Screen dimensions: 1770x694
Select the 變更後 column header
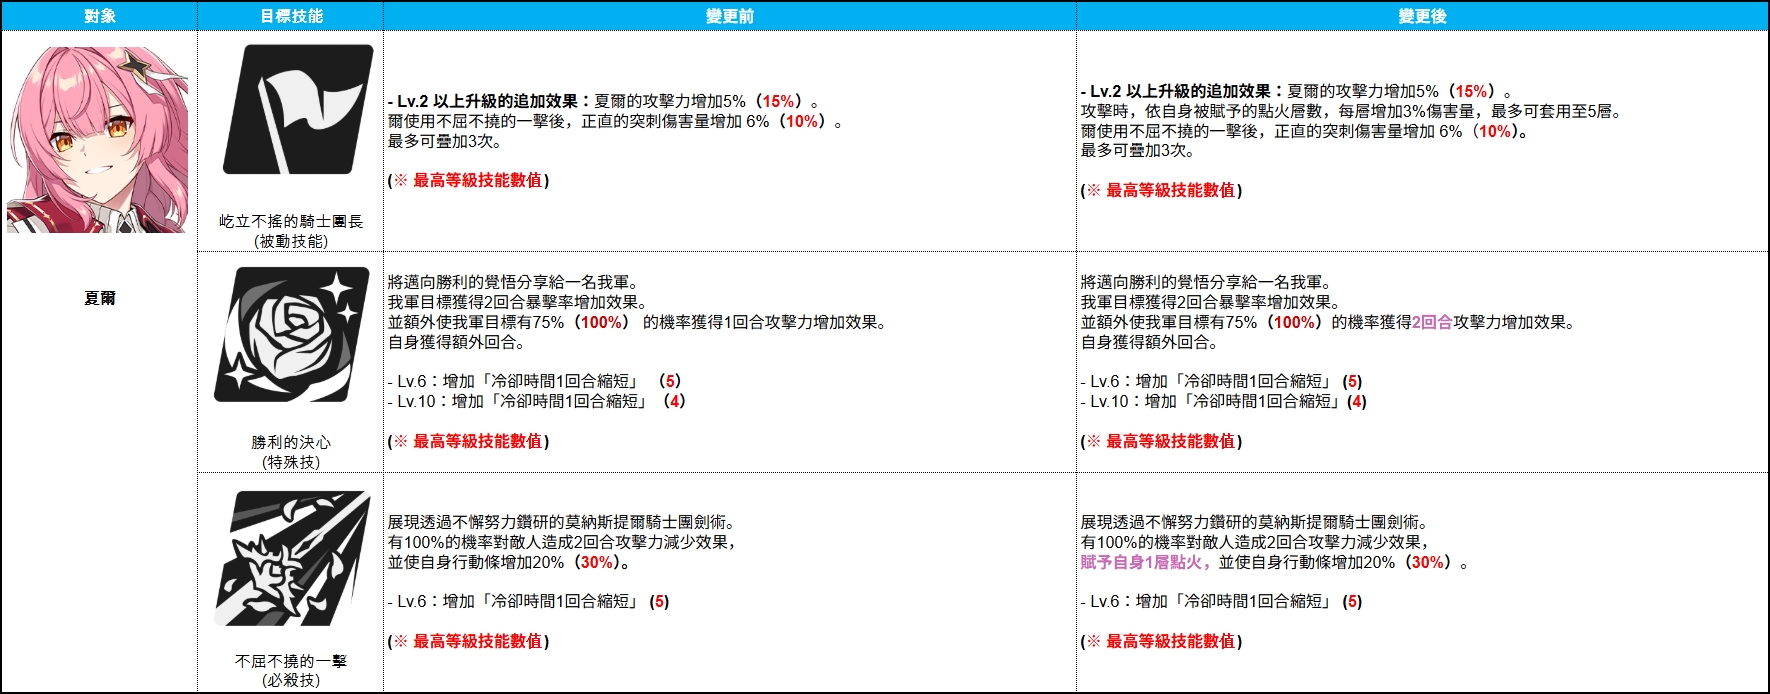point(1422,16)
